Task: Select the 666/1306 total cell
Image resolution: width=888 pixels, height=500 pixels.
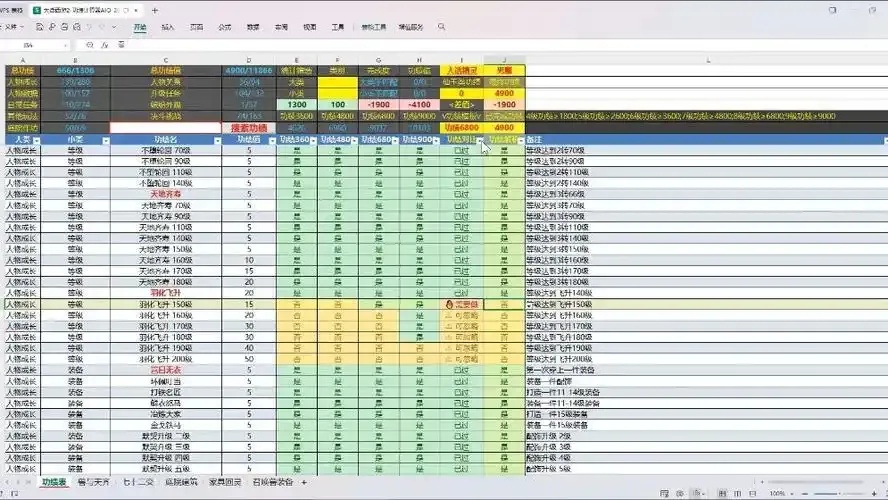Action: click(75, 71)
